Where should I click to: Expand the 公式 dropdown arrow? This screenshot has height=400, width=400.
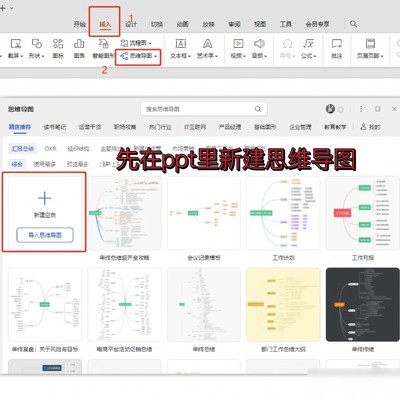point(315,56)
